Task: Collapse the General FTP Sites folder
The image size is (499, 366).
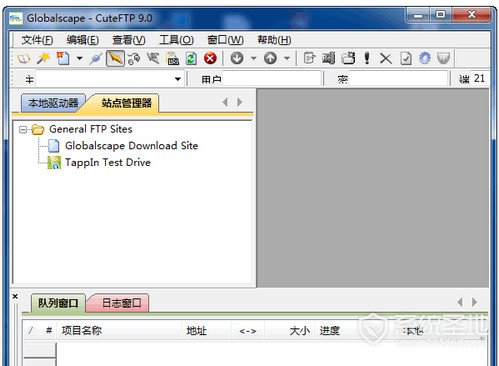Action: (x=23, y=129)
